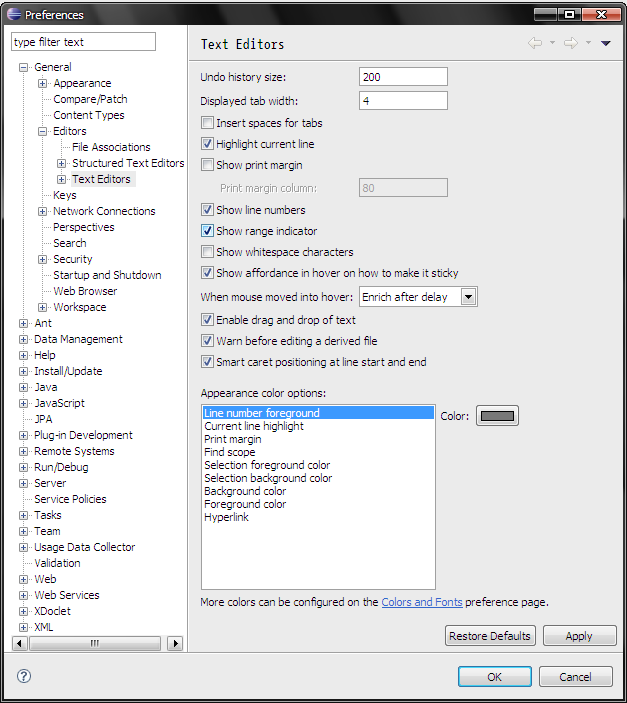Click tree scrollbar left arrow
The height and width of the screenshot is (703, 627).
19,643
